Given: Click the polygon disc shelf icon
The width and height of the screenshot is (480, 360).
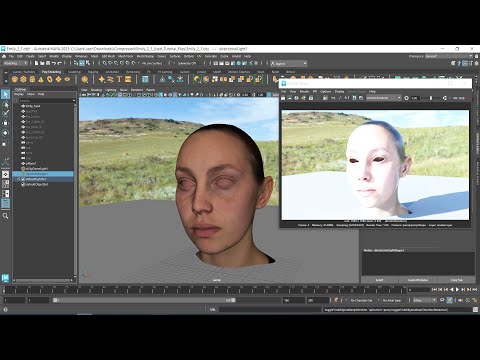Looking at the screenshot, I should 67,79.
